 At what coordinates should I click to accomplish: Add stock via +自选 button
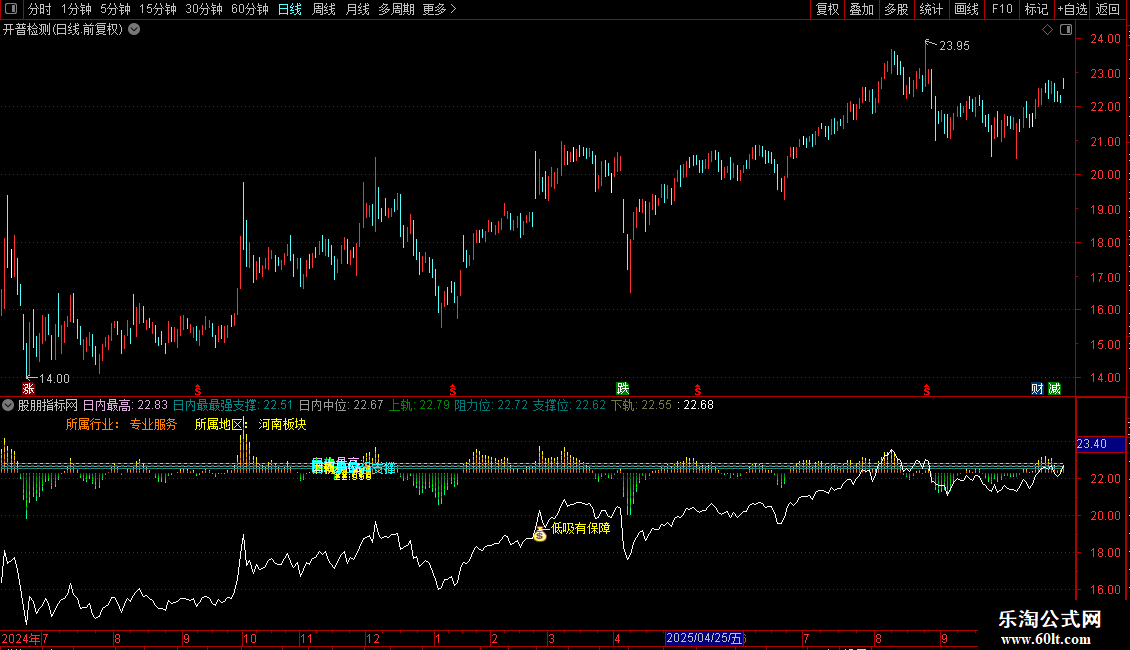[1072, 9]
